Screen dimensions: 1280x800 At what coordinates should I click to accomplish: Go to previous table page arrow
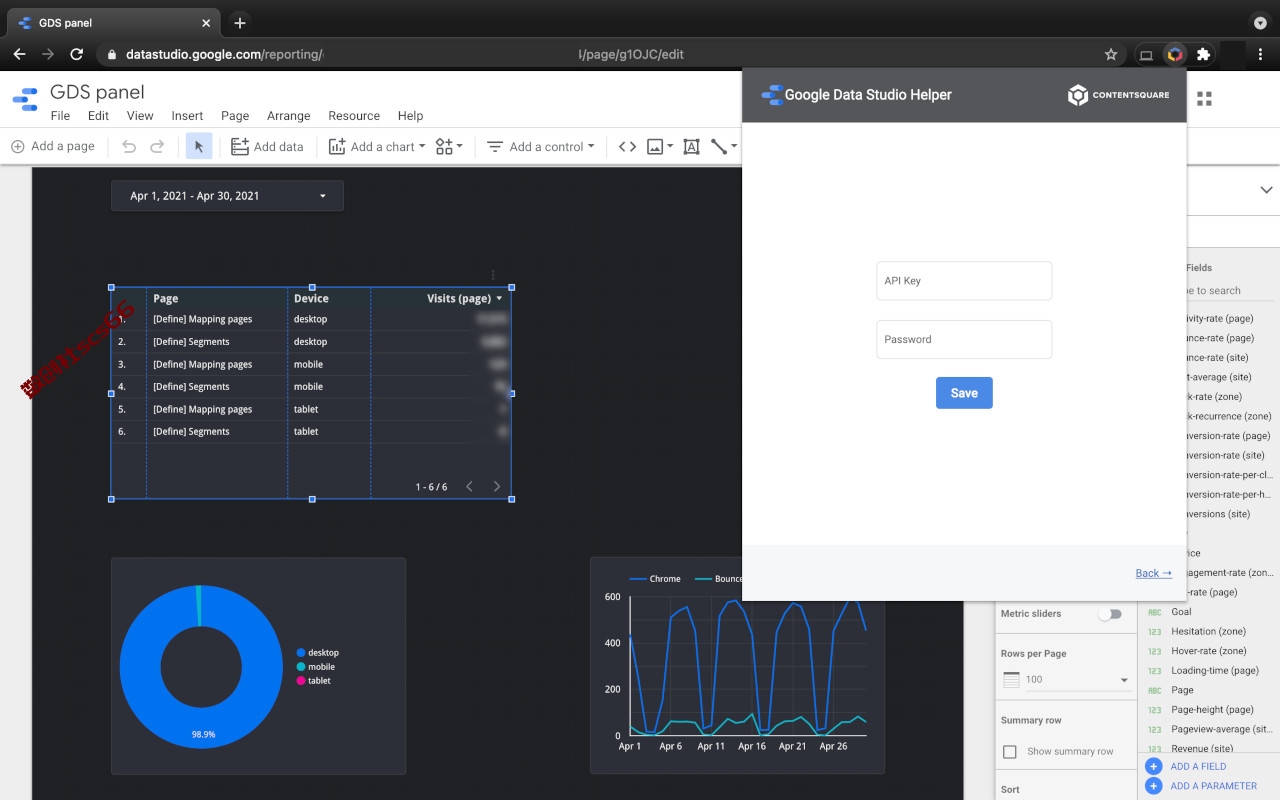(470, 487)
